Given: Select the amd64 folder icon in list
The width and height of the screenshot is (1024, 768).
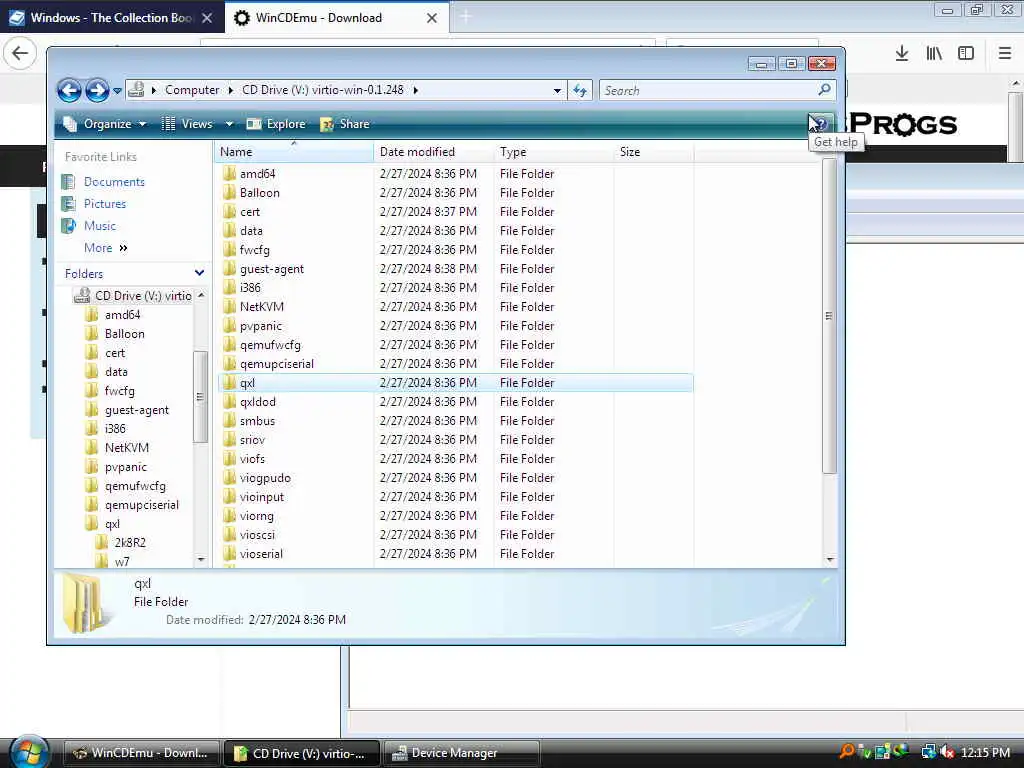Looking at the screenshot, I should [x=229, y=174].
